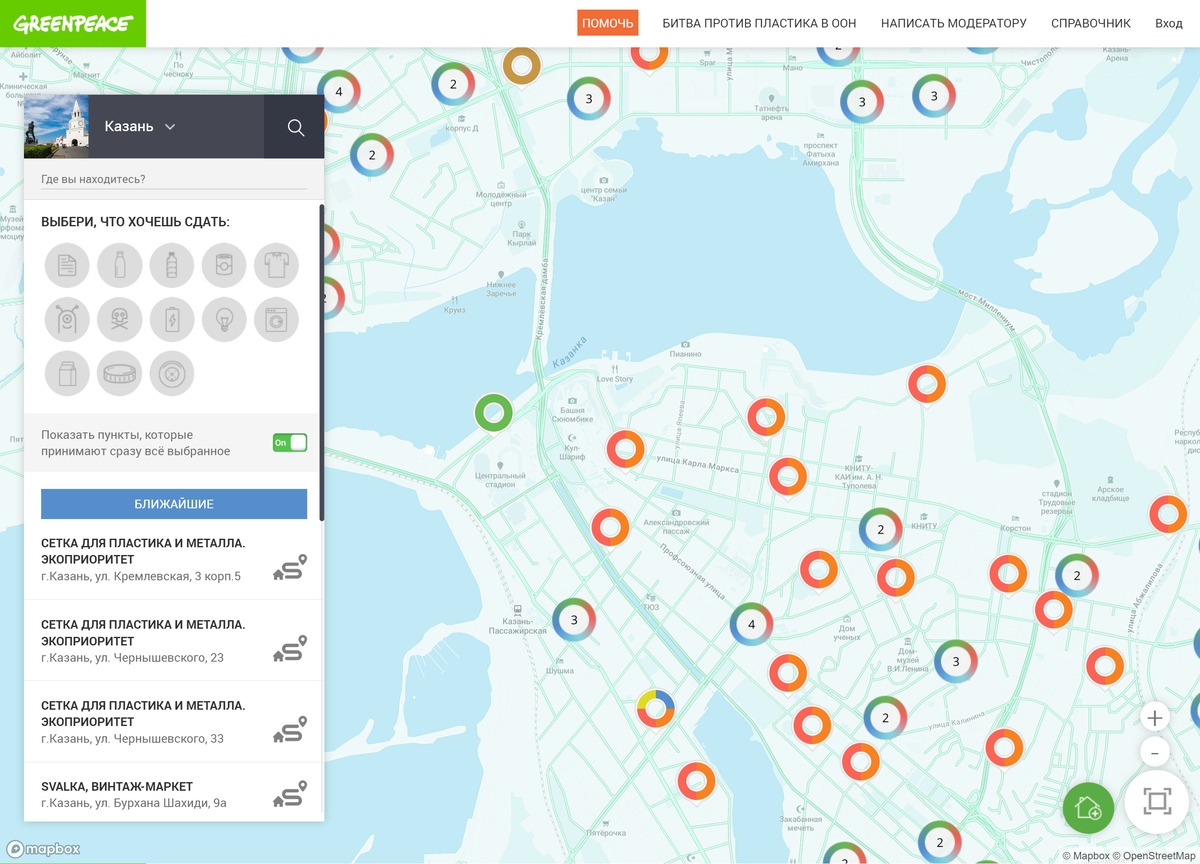Select the plastic bottle category icon

coord(172,266)
